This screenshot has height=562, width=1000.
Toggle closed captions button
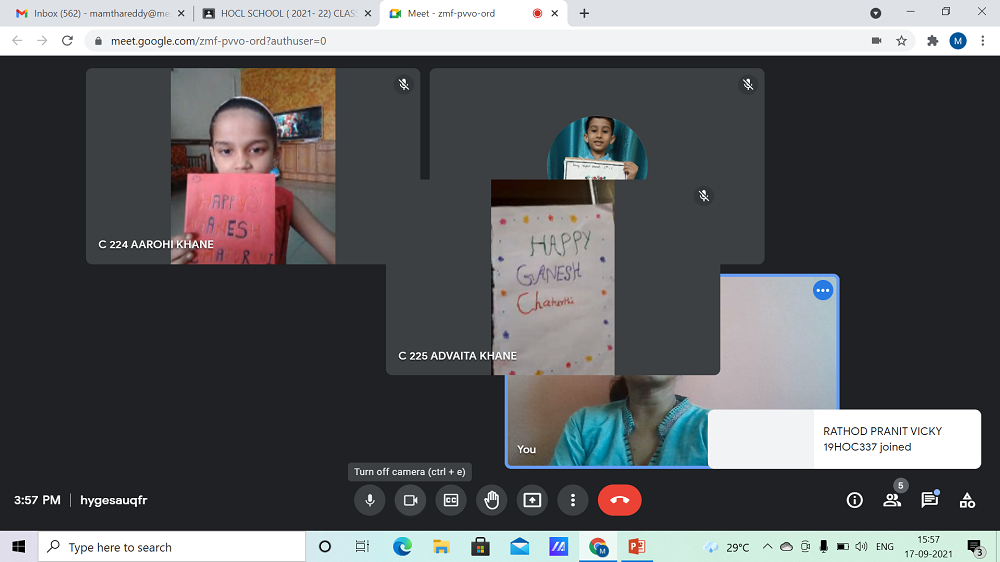451,500
